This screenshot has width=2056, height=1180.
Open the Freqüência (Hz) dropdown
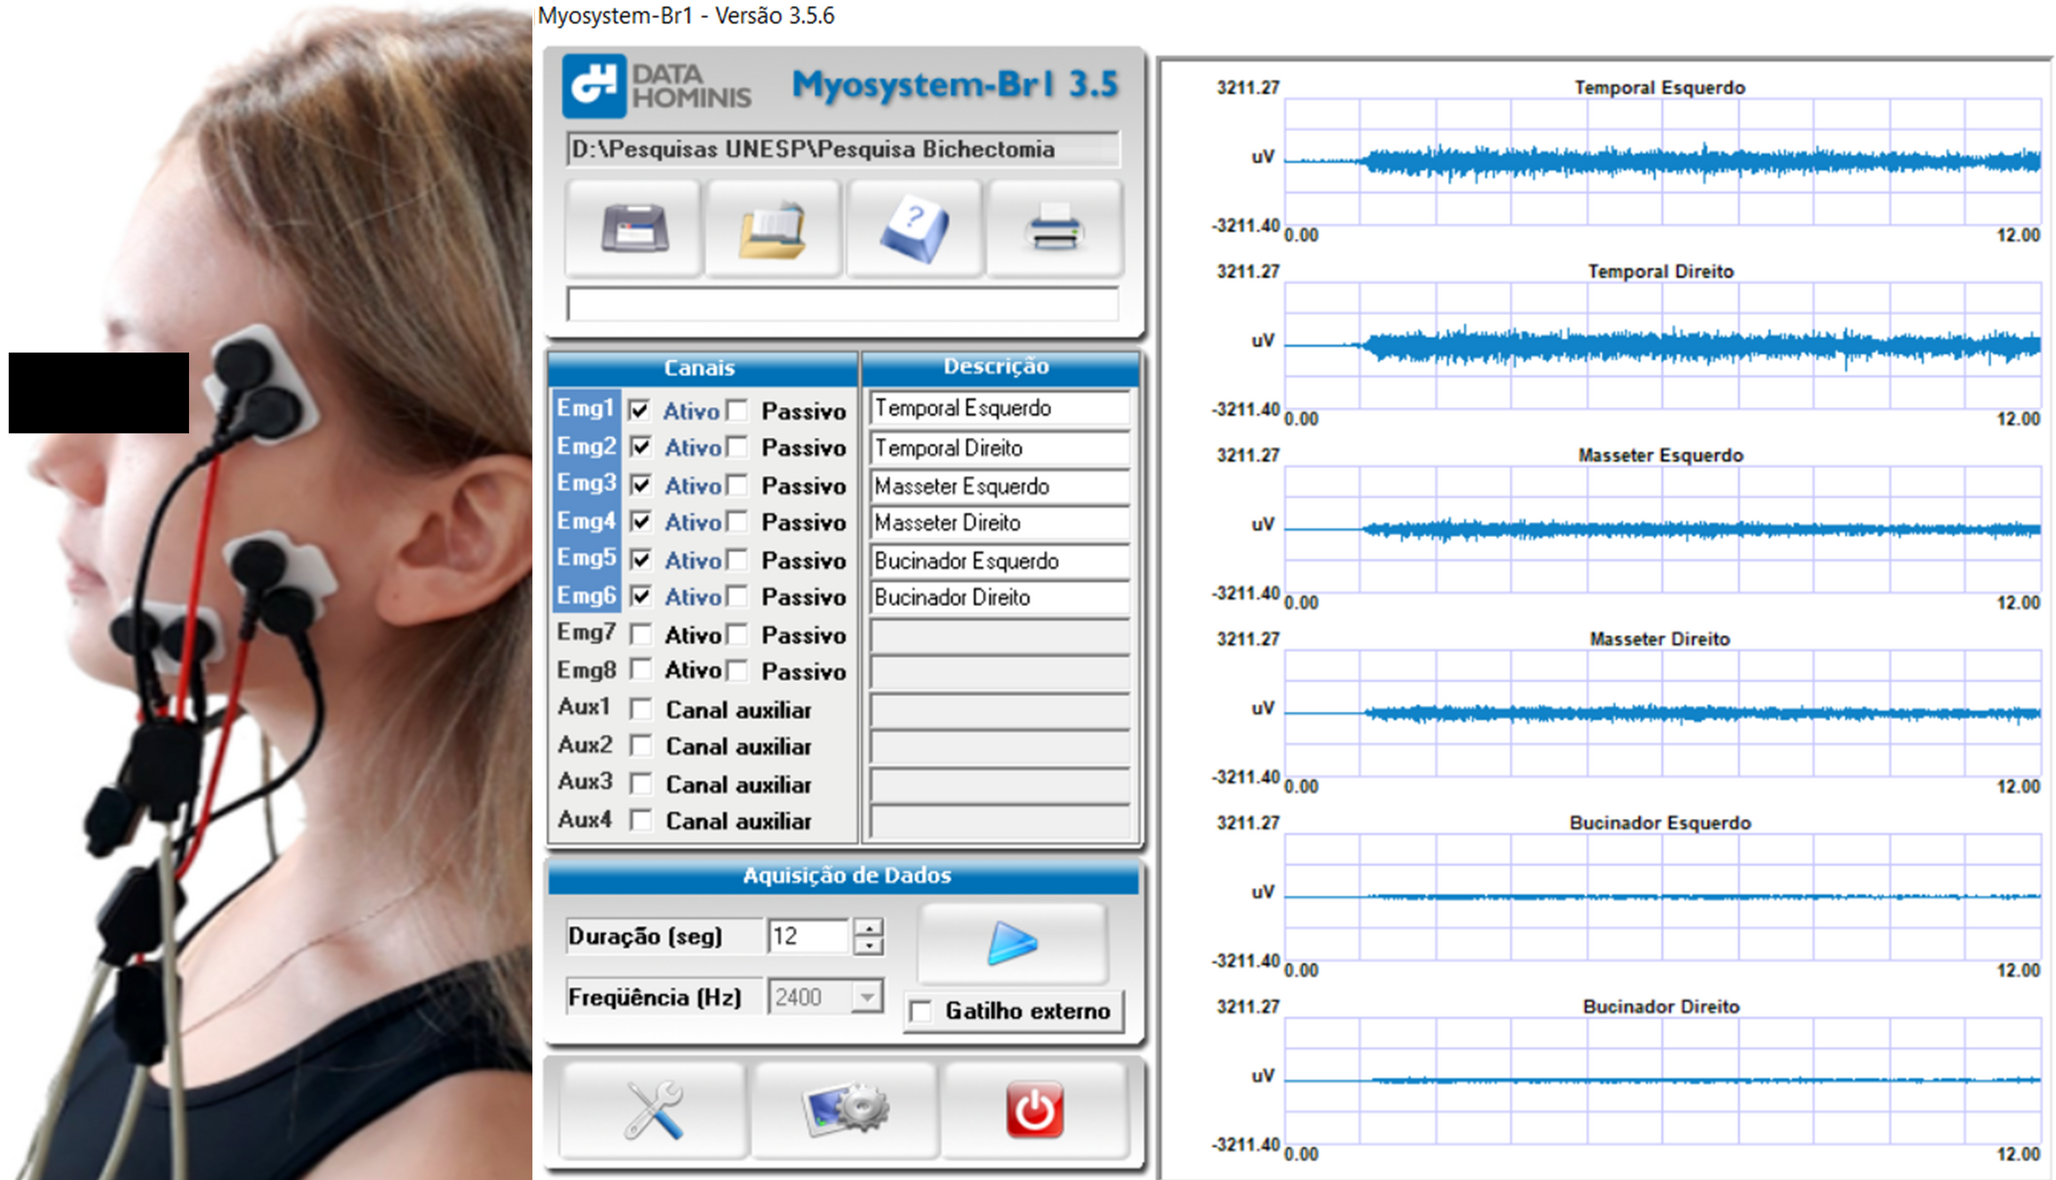click(x=867, y=997)
